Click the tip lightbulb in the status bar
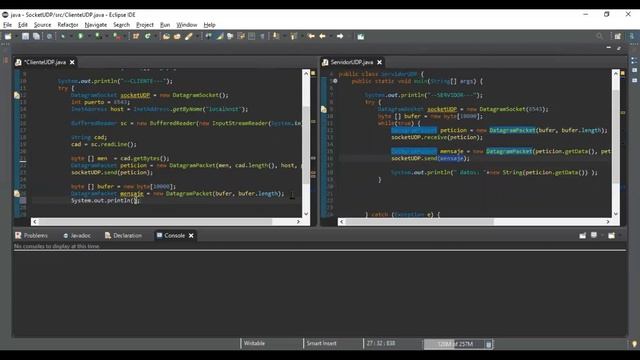The image size is (640, 360). (x=634, y=344)
